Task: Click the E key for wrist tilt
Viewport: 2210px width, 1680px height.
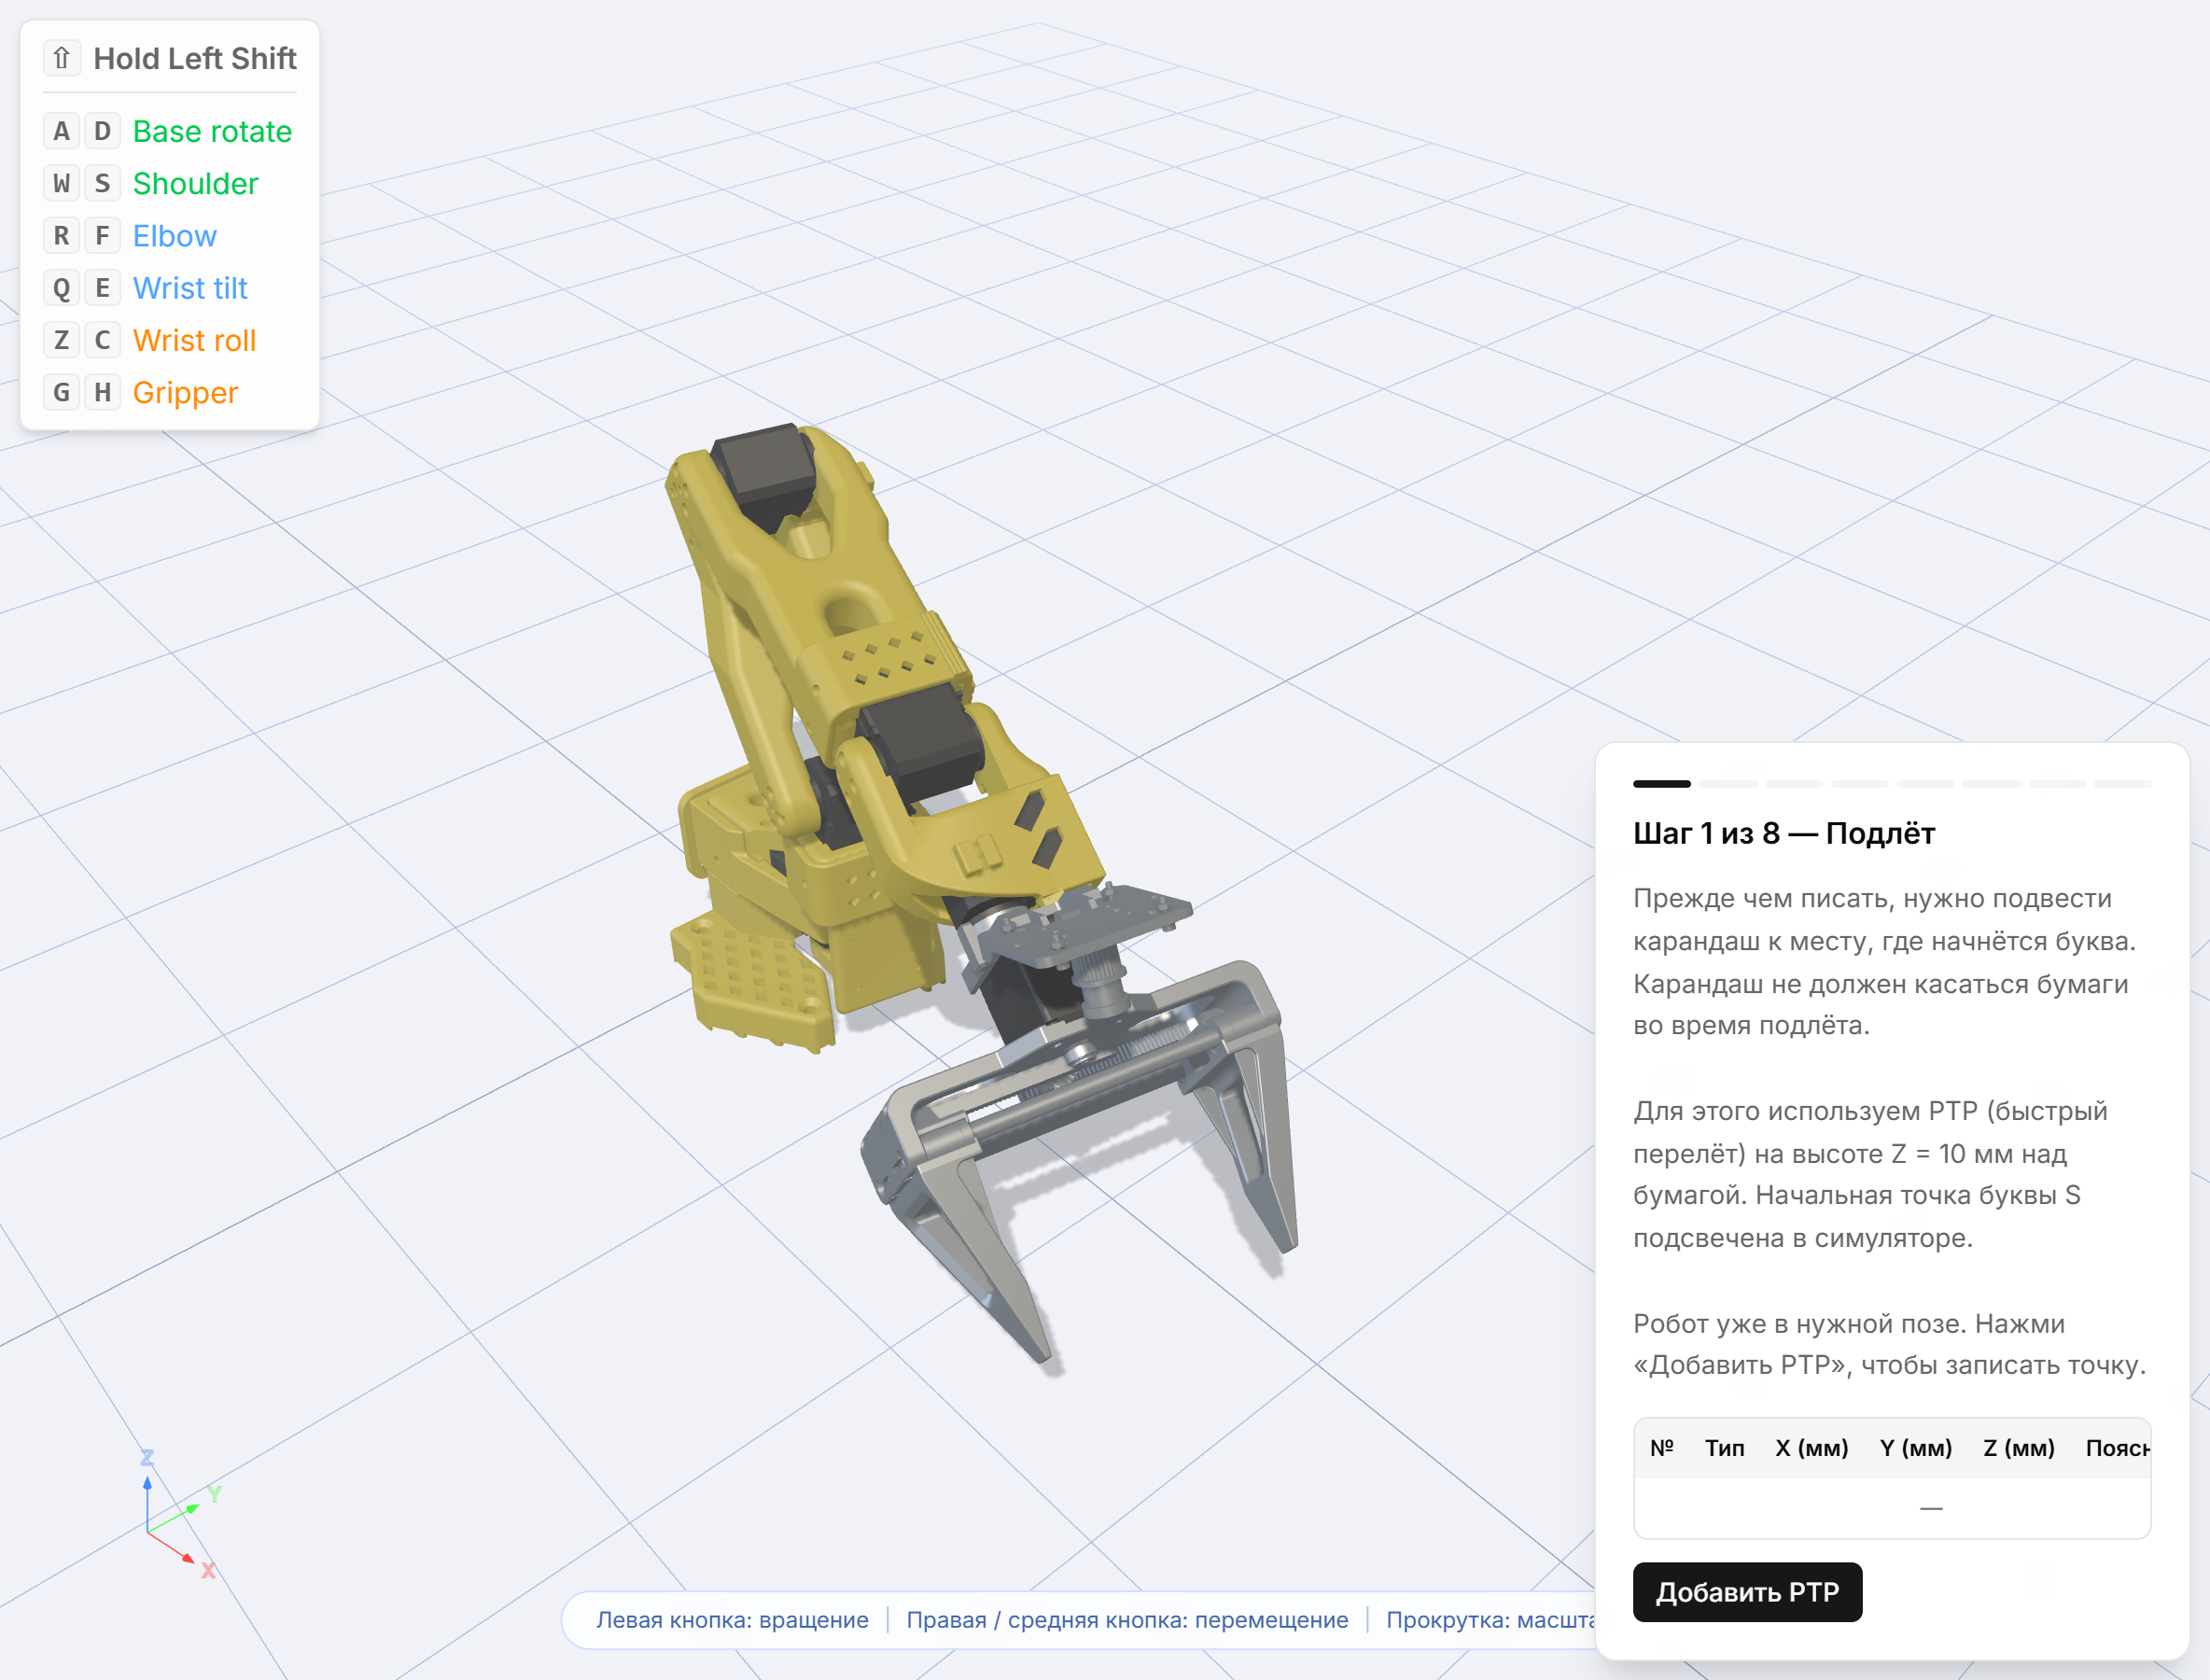Action: click(102, 288)
